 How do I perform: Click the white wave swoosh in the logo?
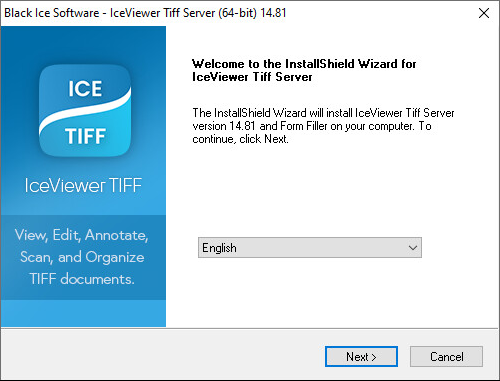point(85,112)
